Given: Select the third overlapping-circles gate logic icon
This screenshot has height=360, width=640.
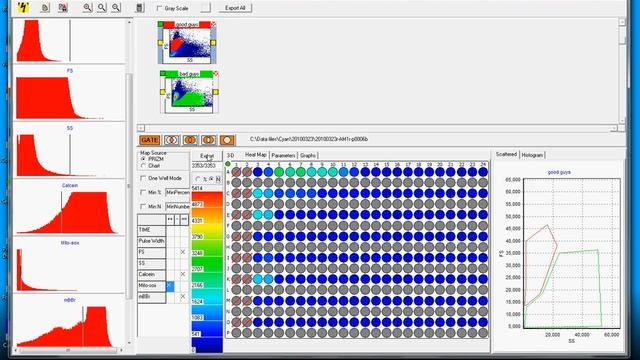Looking at the screenshot, I should pos(209,140).
